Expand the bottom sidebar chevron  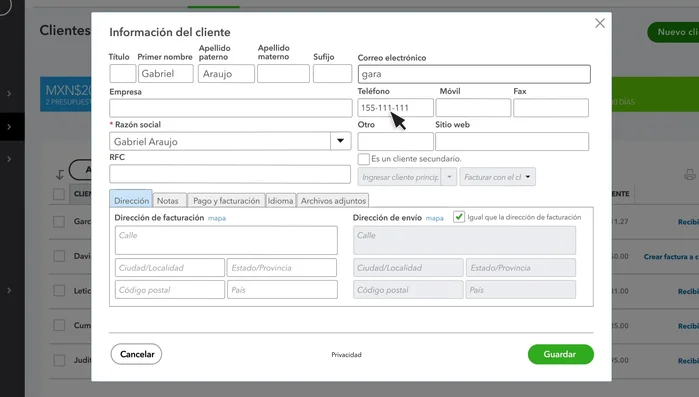[x=9, y=291]
